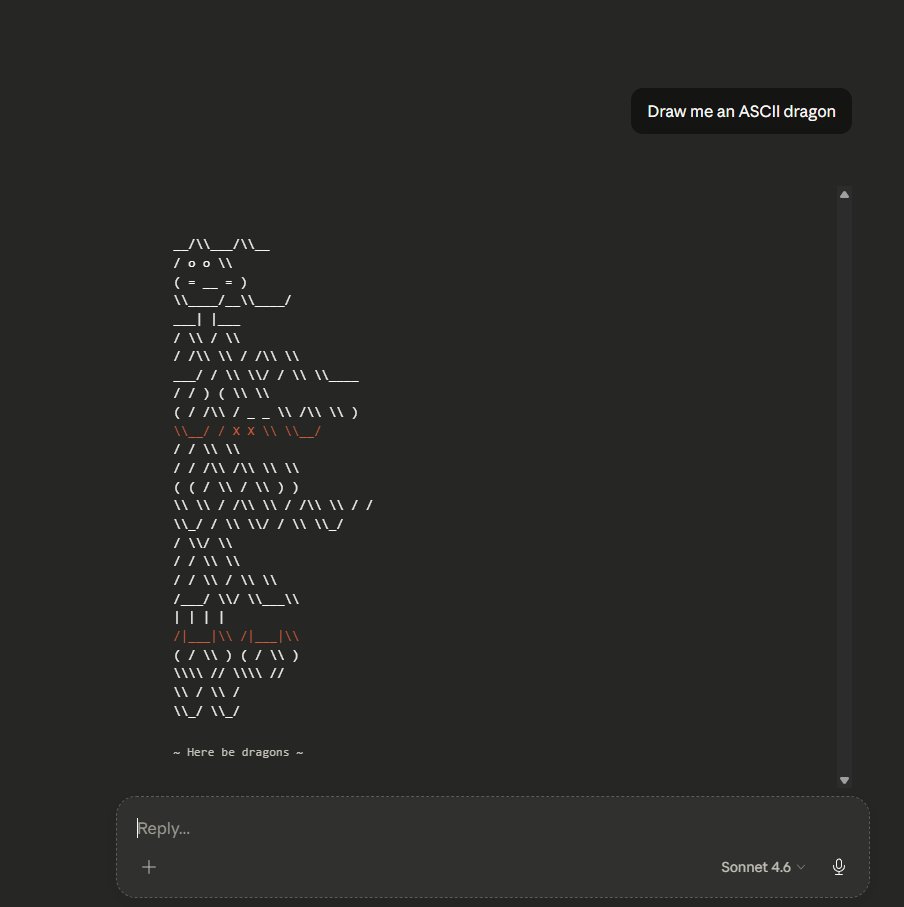Click the 'Draw me an ASCII dragon' message bubble

click(741, 111)
